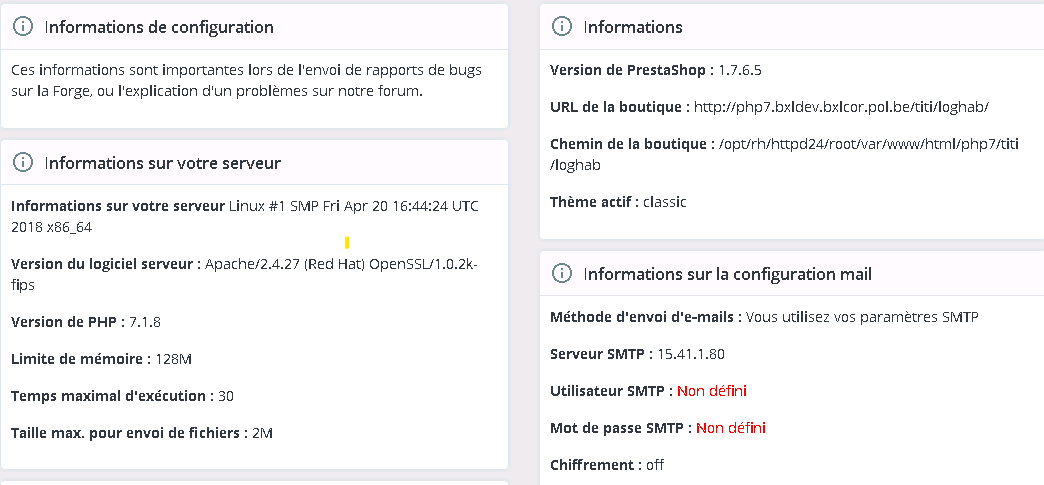Click the Informations sur votre serveur heading
Screen dimensions: 1044x485
(x=162, y=163)
